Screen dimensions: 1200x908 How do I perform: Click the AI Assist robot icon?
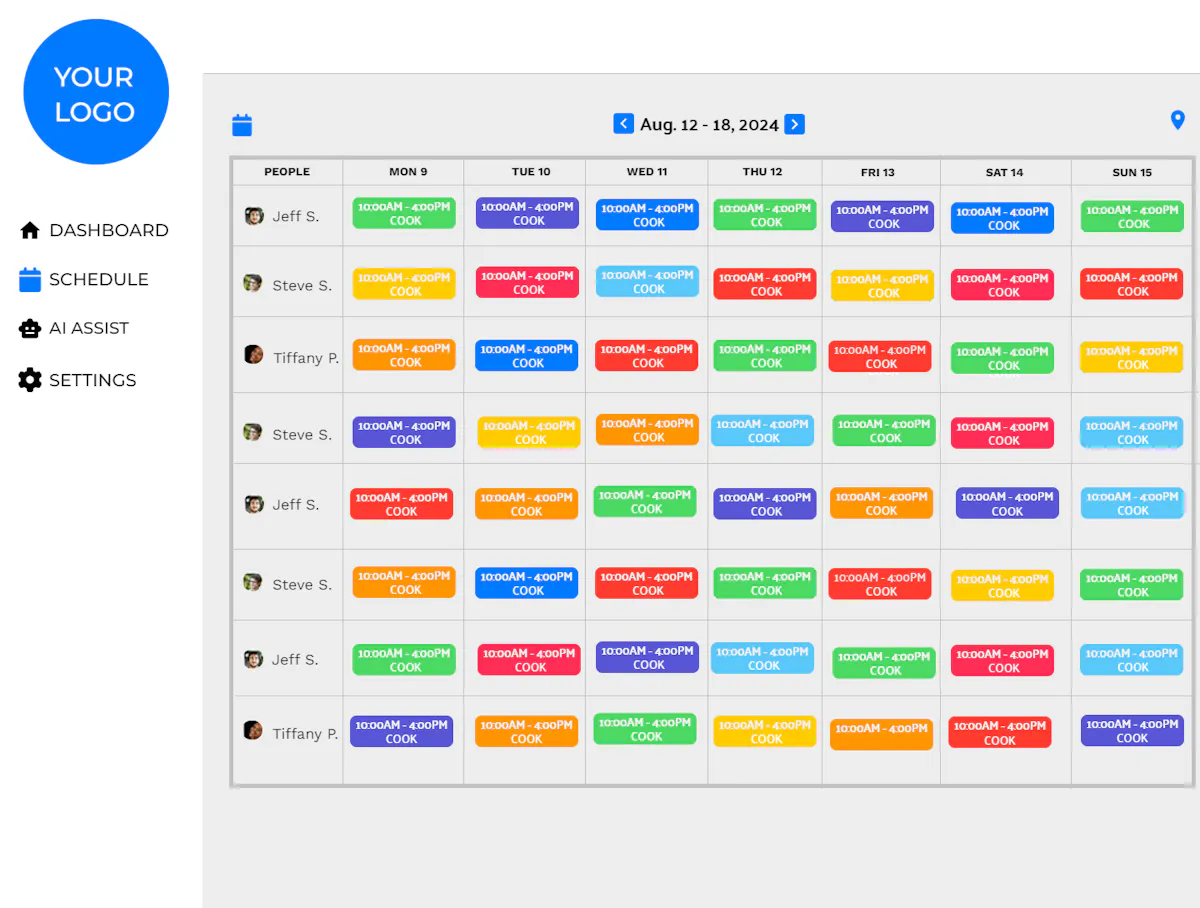[x=30, y=328]
